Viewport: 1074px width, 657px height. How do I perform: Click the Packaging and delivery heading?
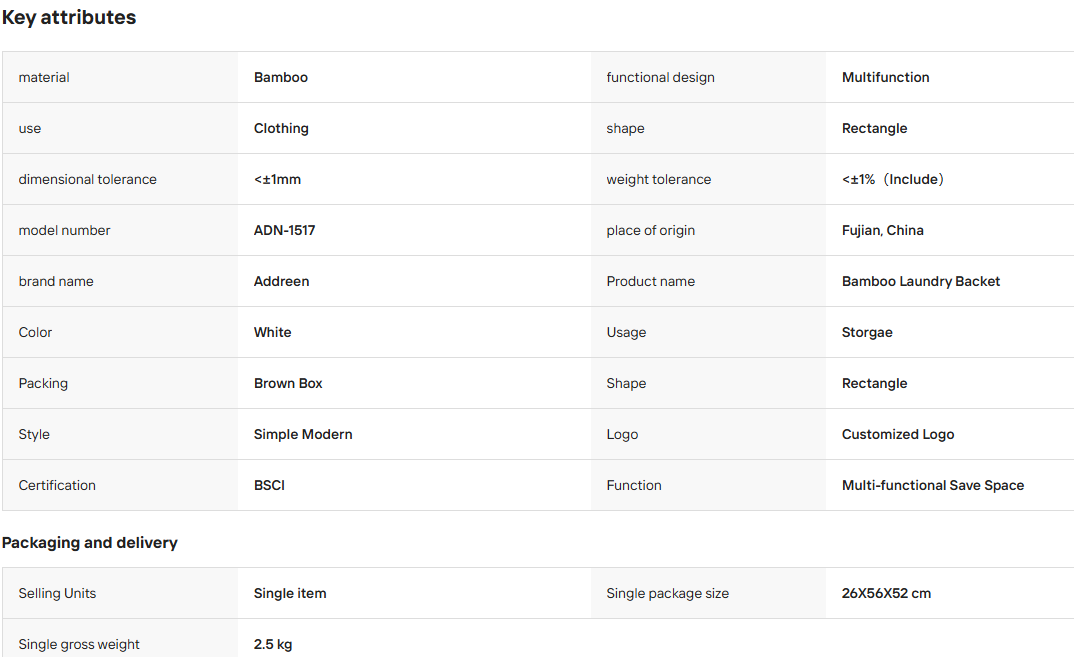coord(90,543)
